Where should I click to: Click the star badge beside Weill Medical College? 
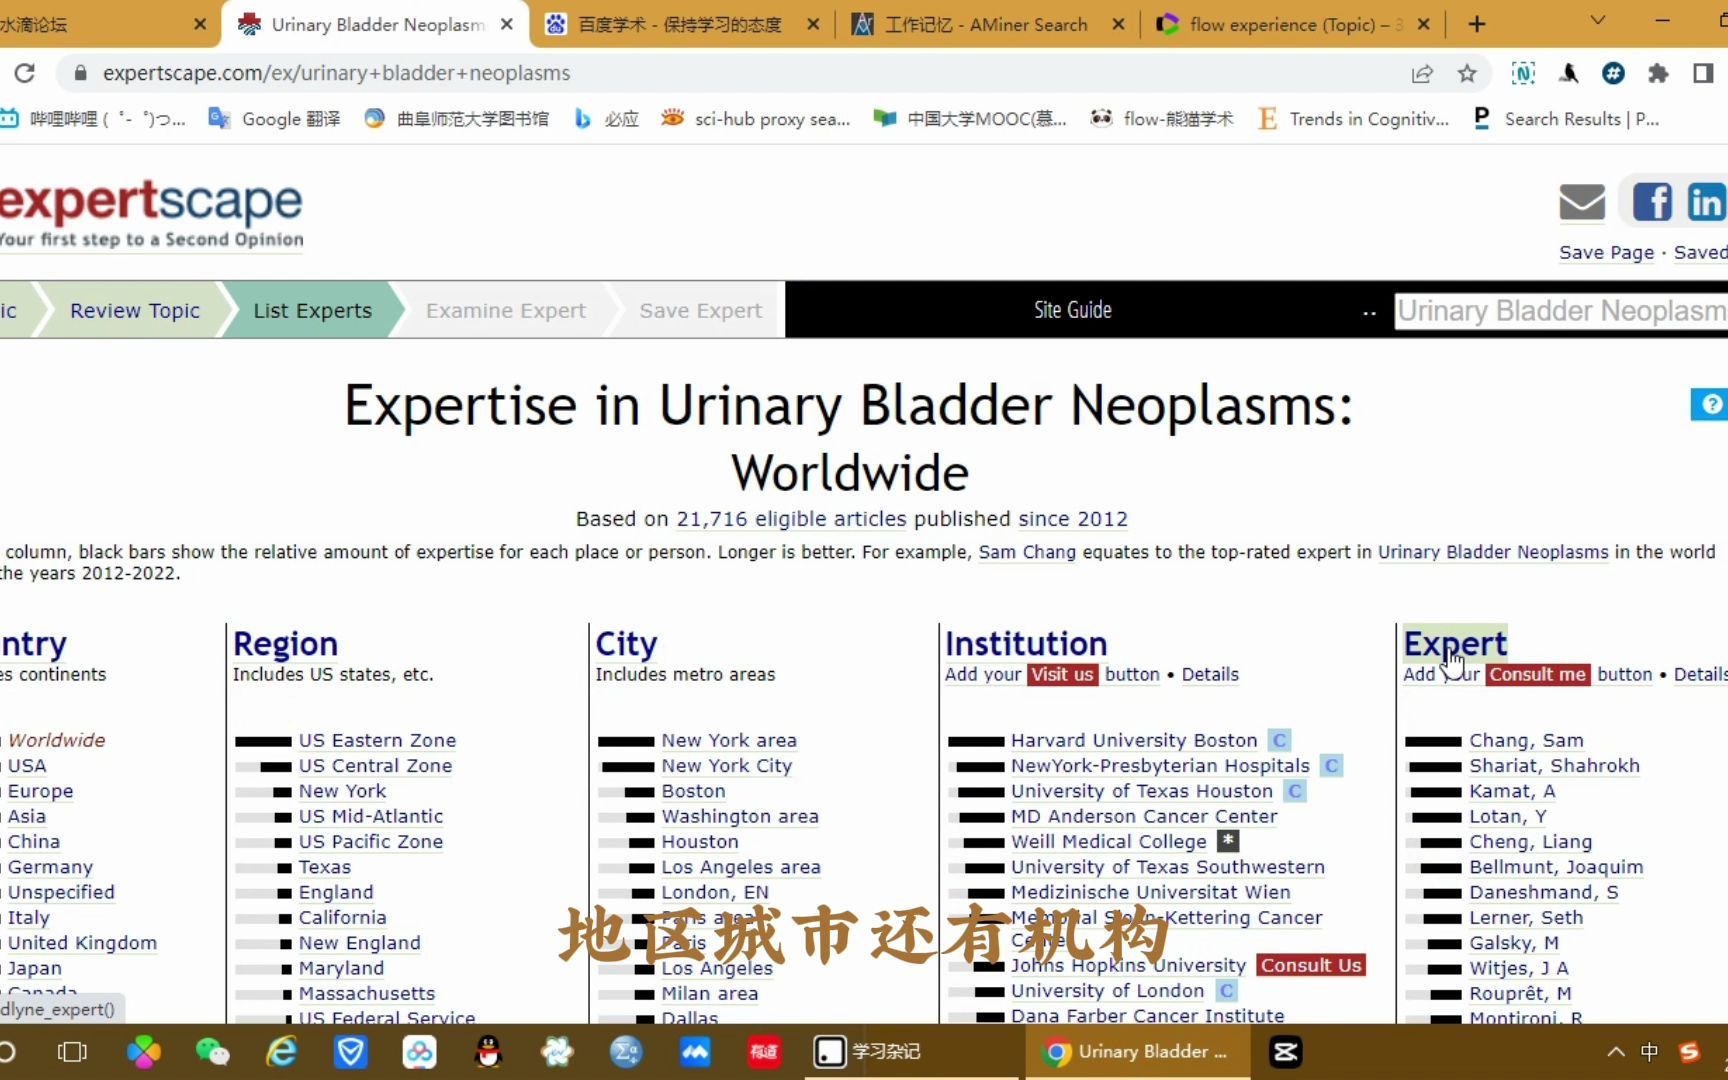tap(1228, 841)
